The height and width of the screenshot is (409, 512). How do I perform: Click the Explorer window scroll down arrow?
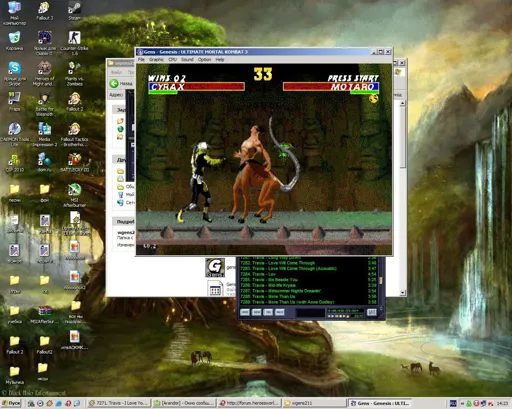pyautogui.click(x=402, y=293)
